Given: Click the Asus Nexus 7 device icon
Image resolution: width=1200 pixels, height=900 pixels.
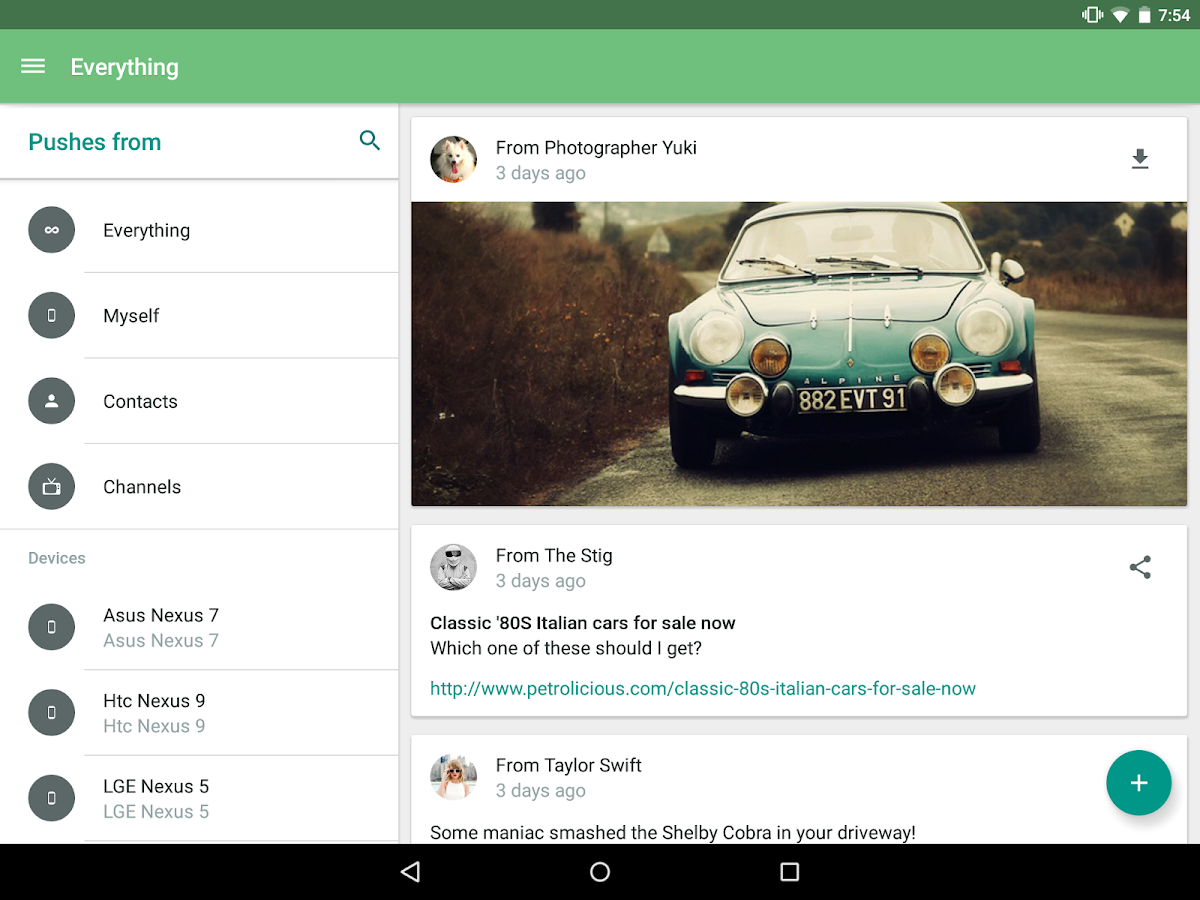Looking at the screenshot, I should point(51,627).
